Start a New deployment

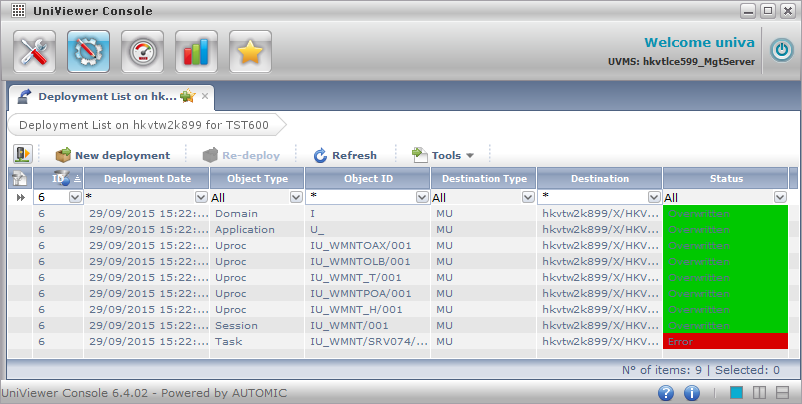pyautogui.click(x=113, y=155)
